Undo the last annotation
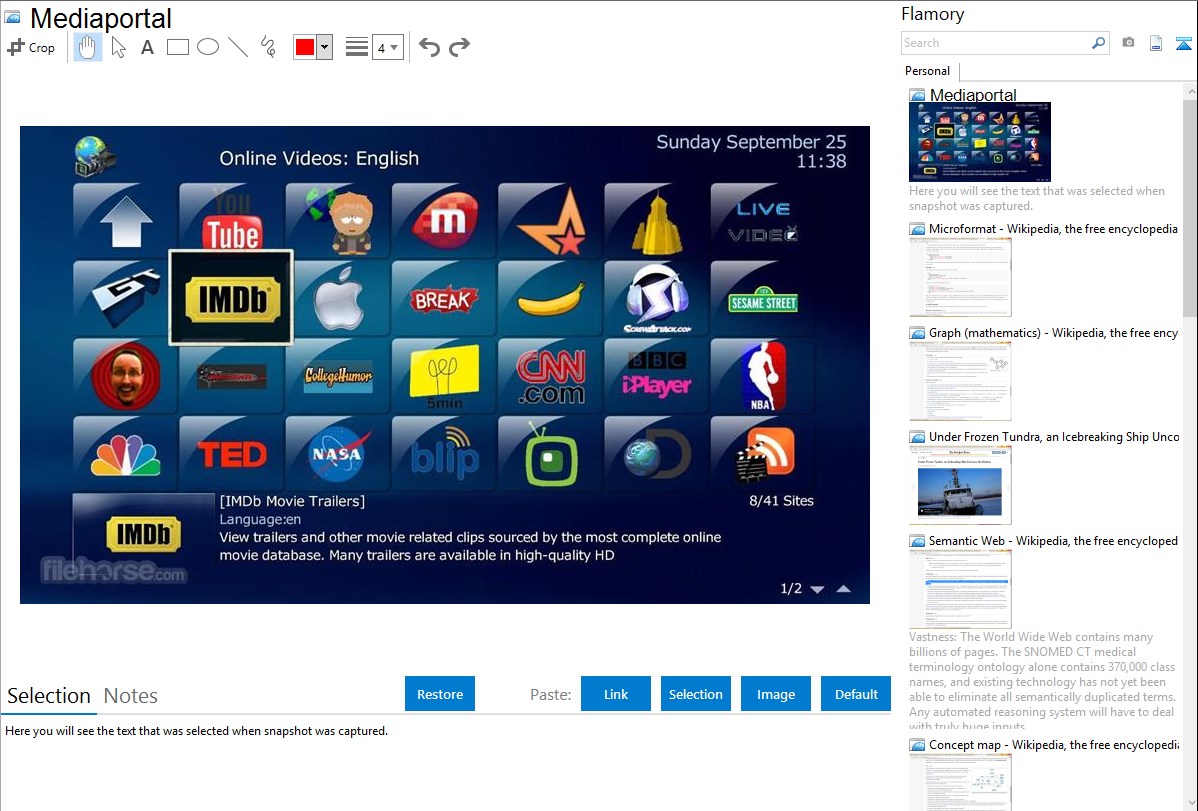1198x811 pixels. point(429,47)
